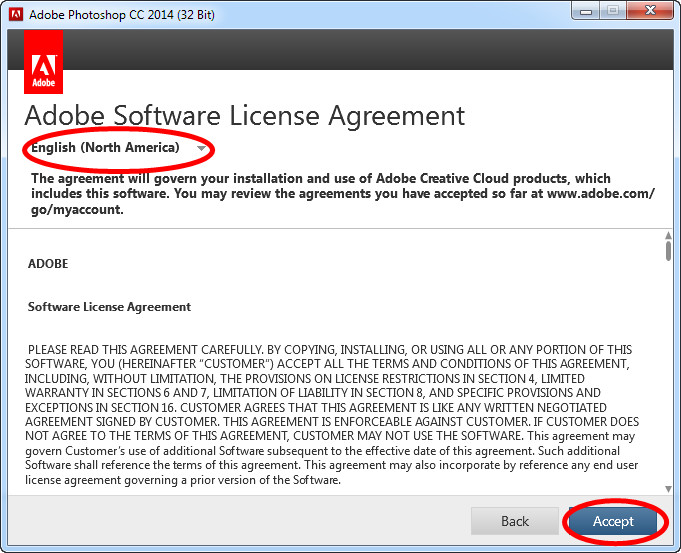
Task: Click the 'go/myaccount.' text
Action: (77, 210)
